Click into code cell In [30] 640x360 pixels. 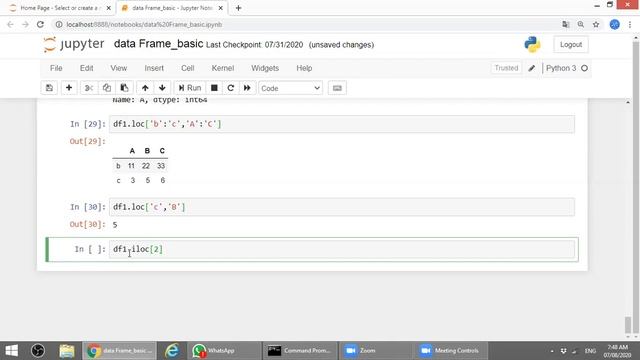tap(342, 207)
